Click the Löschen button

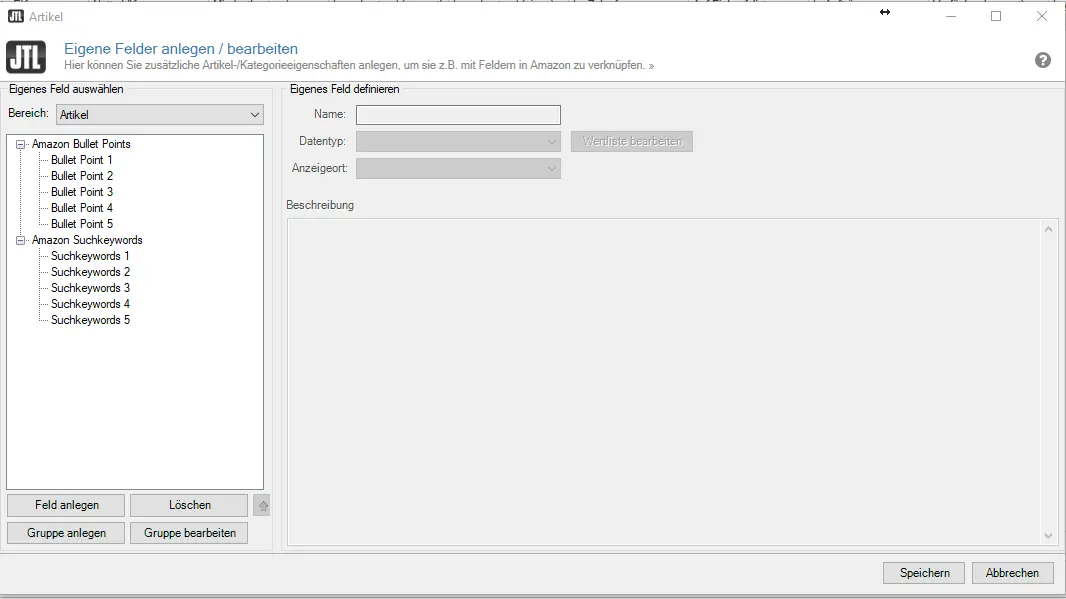click(x=189, y=505)
